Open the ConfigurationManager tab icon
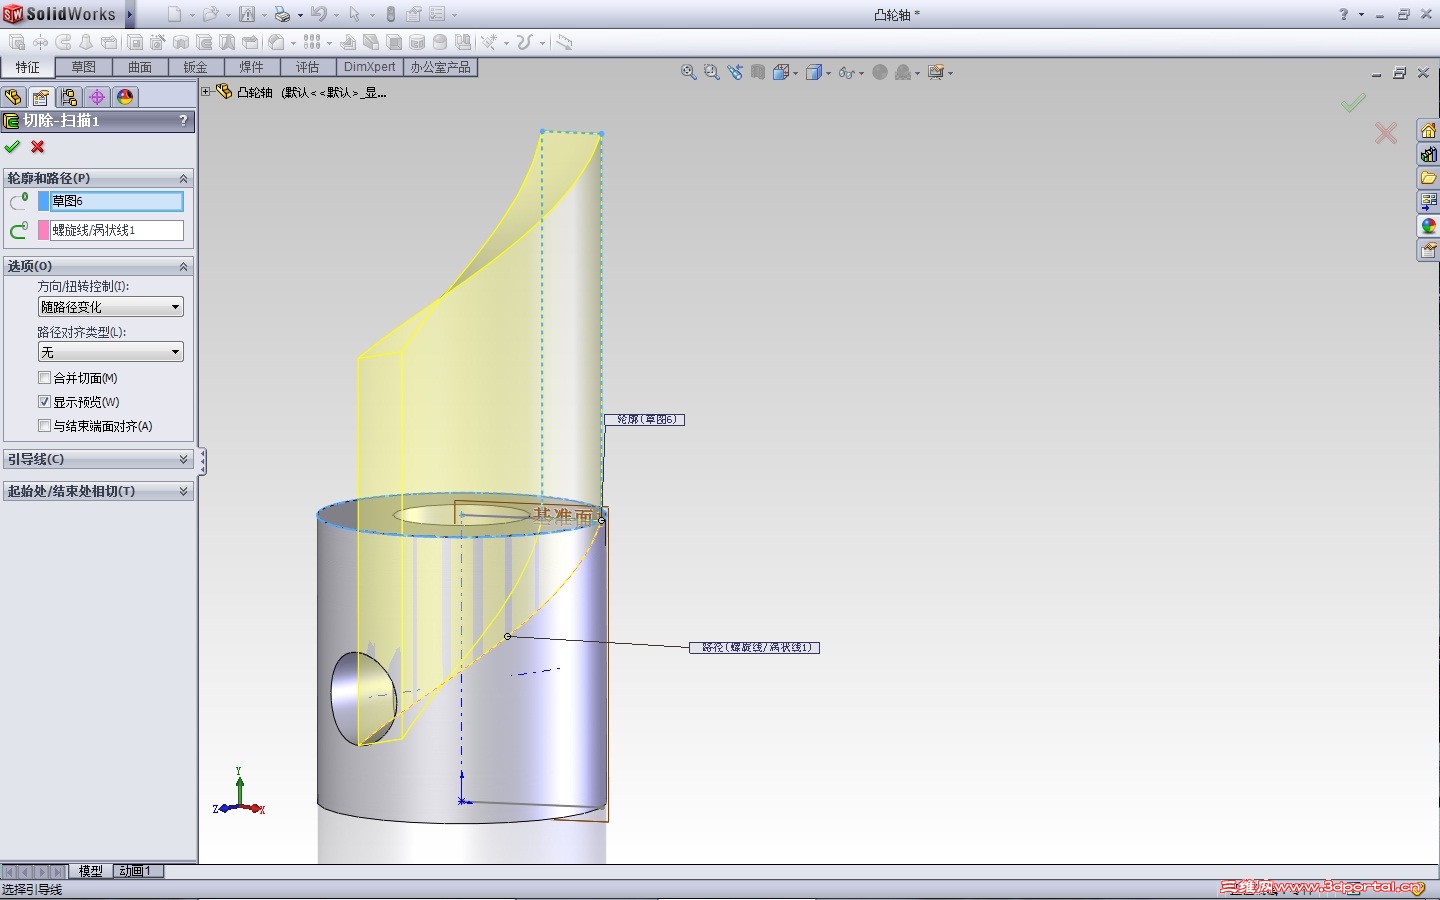 point(69,97)
